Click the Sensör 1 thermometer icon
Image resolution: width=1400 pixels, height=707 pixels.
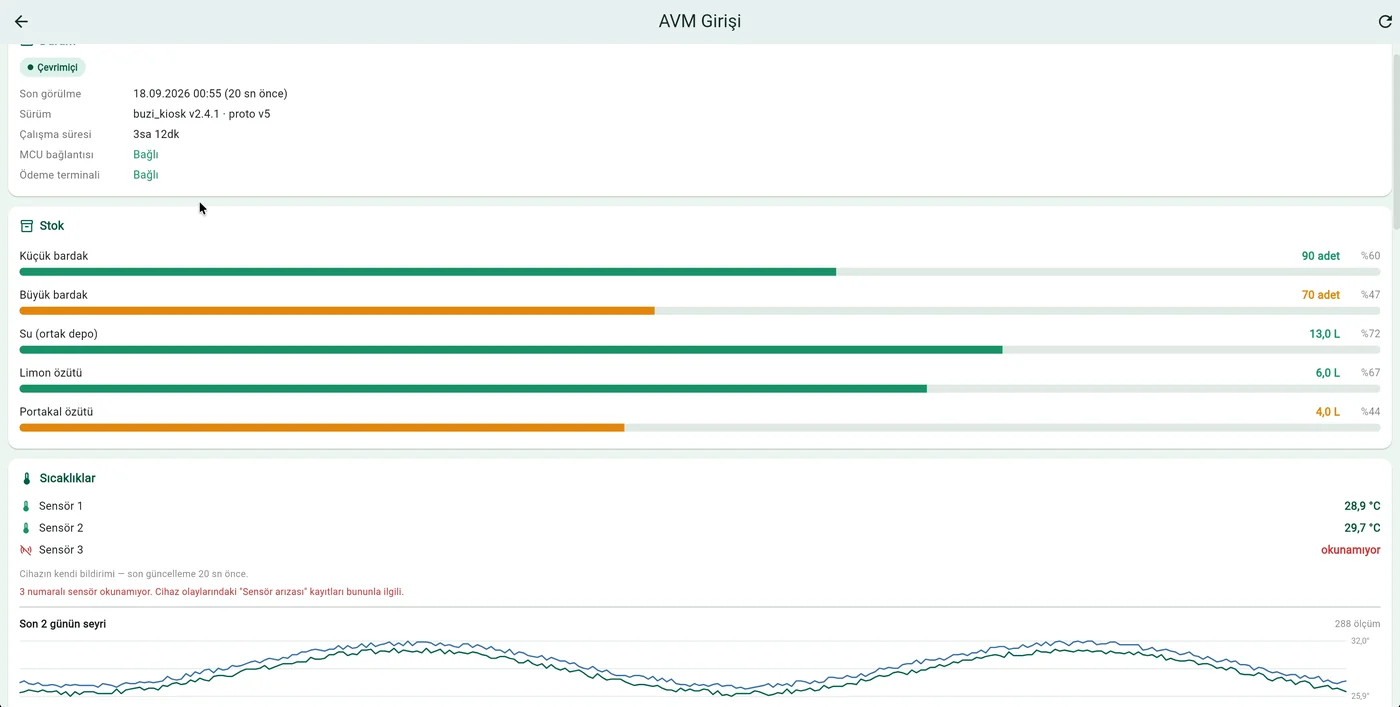(26, 506)
